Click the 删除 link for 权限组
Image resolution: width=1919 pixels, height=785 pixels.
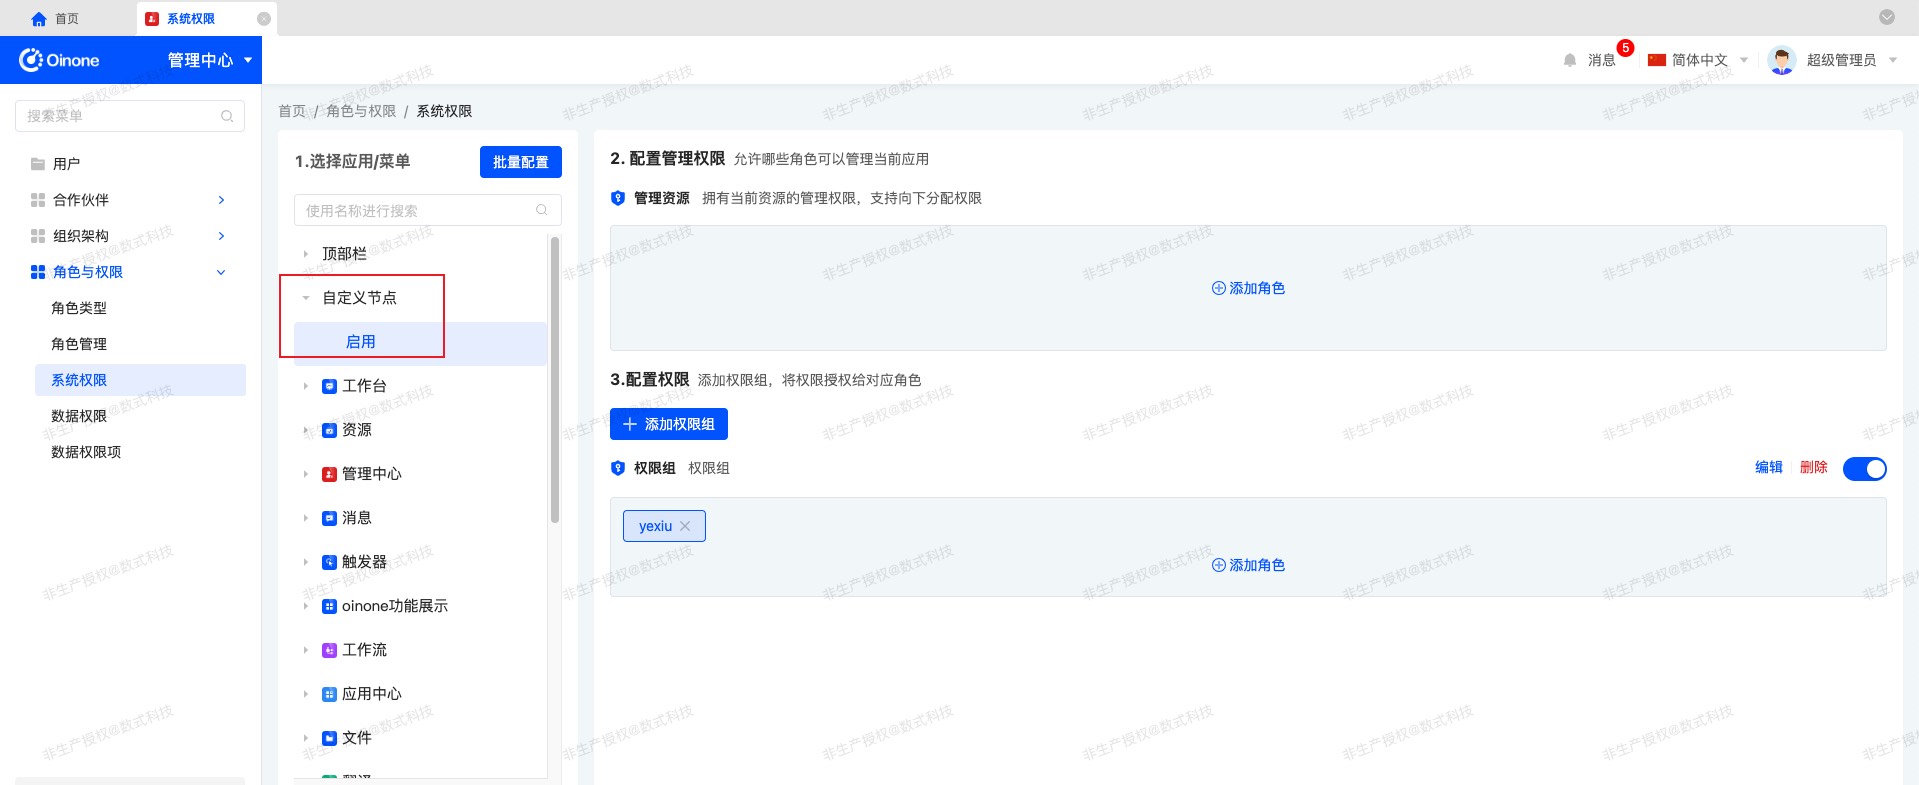click(1814, 467)
